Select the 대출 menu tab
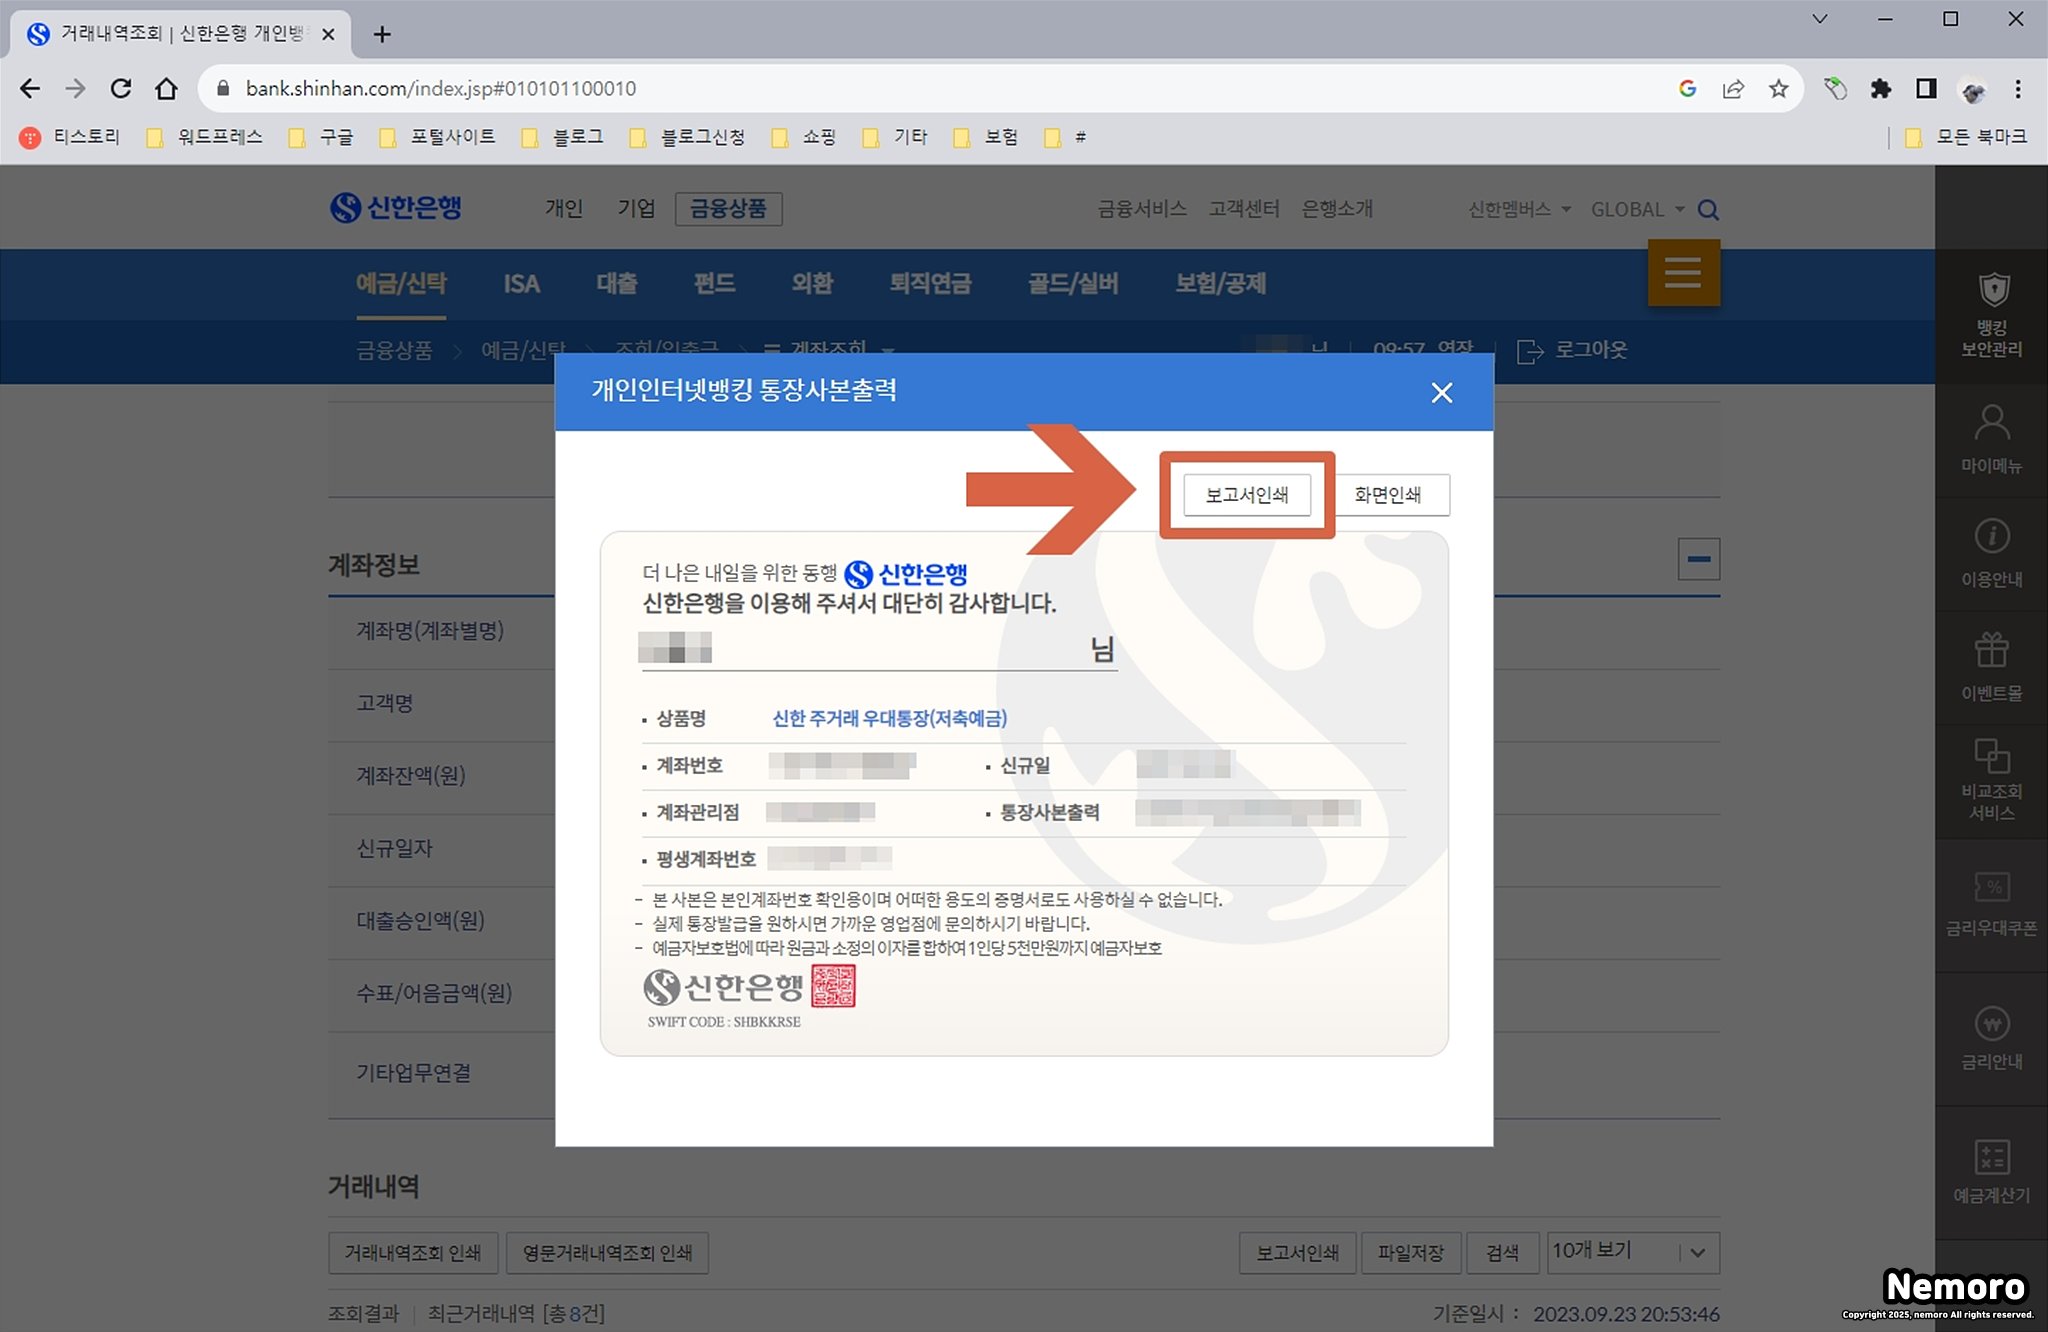The image size is (2048, 1332). [616, 284]
